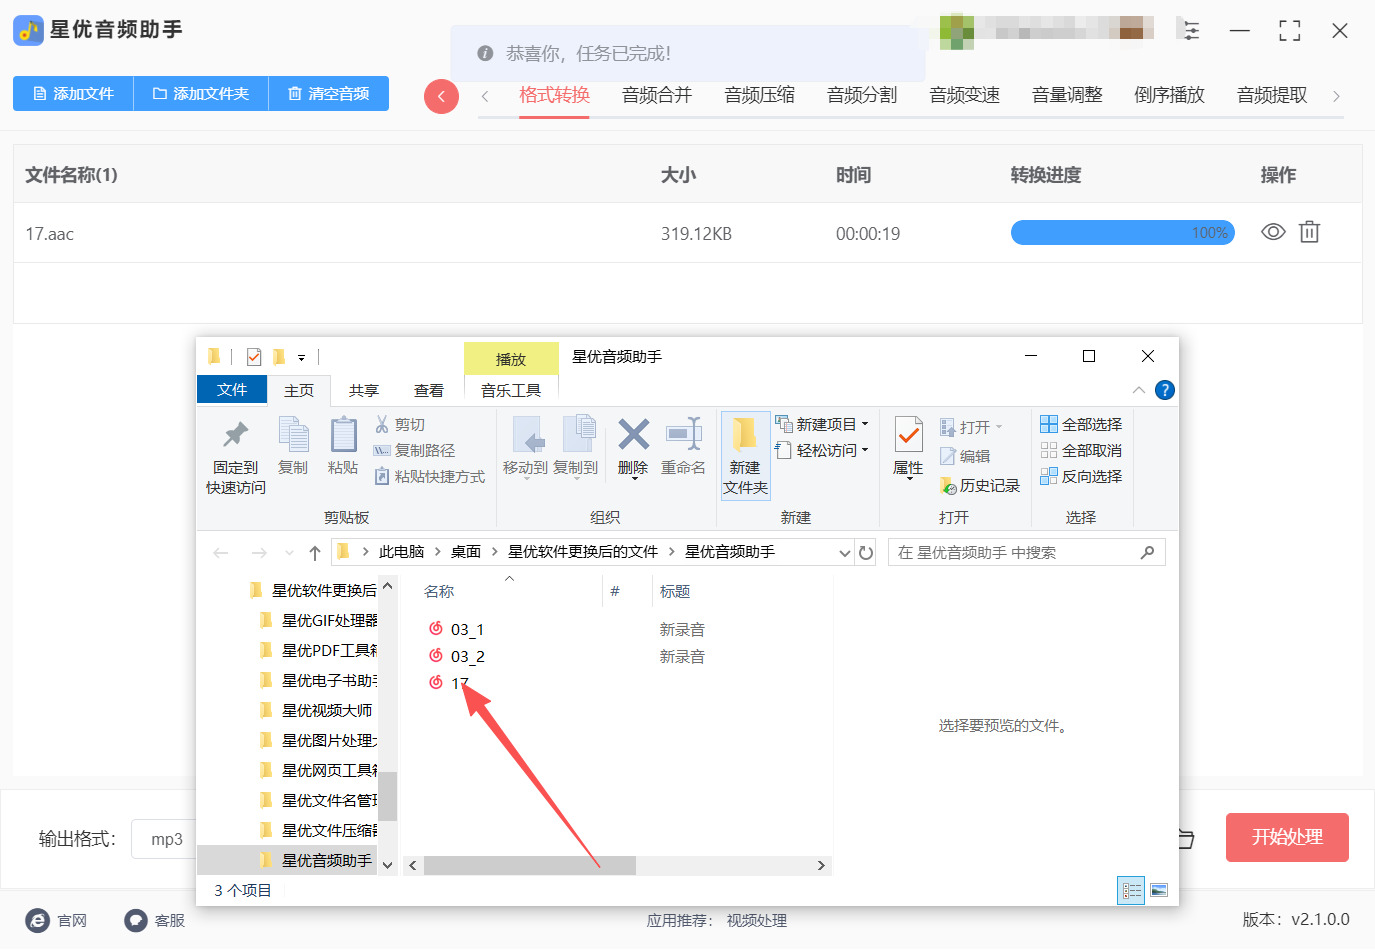Image resolution: width=1375 pixels, height=950 pixels.
Task: Open the address bar dropdown in Explorer
Action: 843,551
